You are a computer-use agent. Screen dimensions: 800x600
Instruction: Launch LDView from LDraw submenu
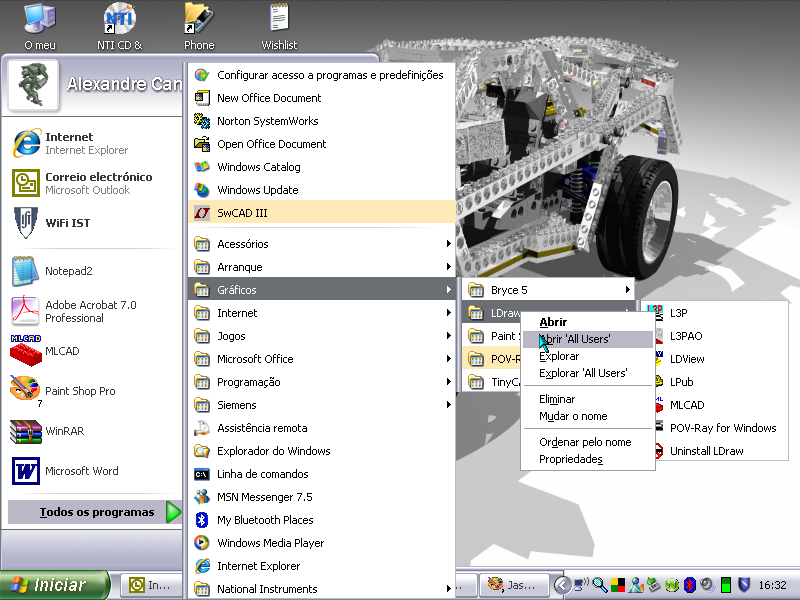point(721,359)
